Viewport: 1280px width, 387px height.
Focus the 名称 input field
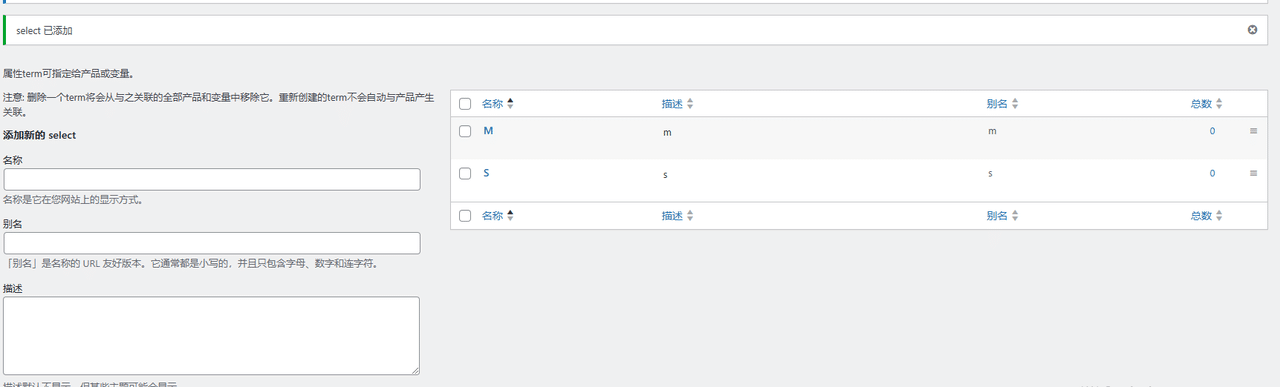tap(212, 179)
